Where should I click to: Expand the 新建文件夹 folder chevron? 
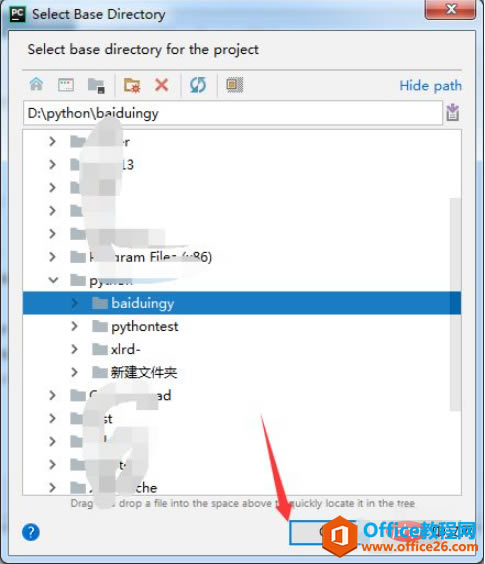pos(74,372)
